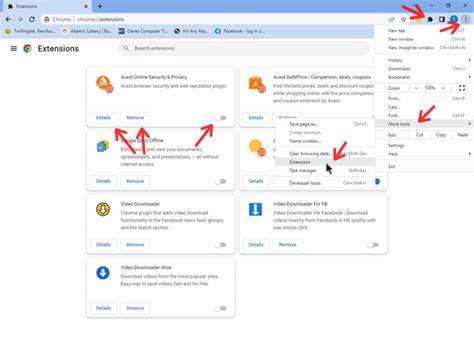Enable the Video Downloader For FB switch
Image resolution: width=474 pixels, height=363 pixels.
click(373, 245)
